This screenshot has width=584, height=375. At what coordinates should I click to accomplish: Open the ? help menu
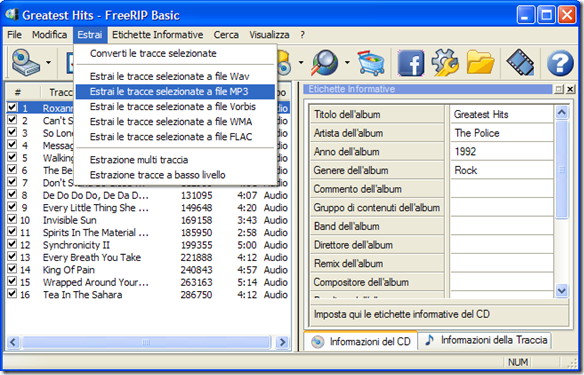tap(302, 35)
